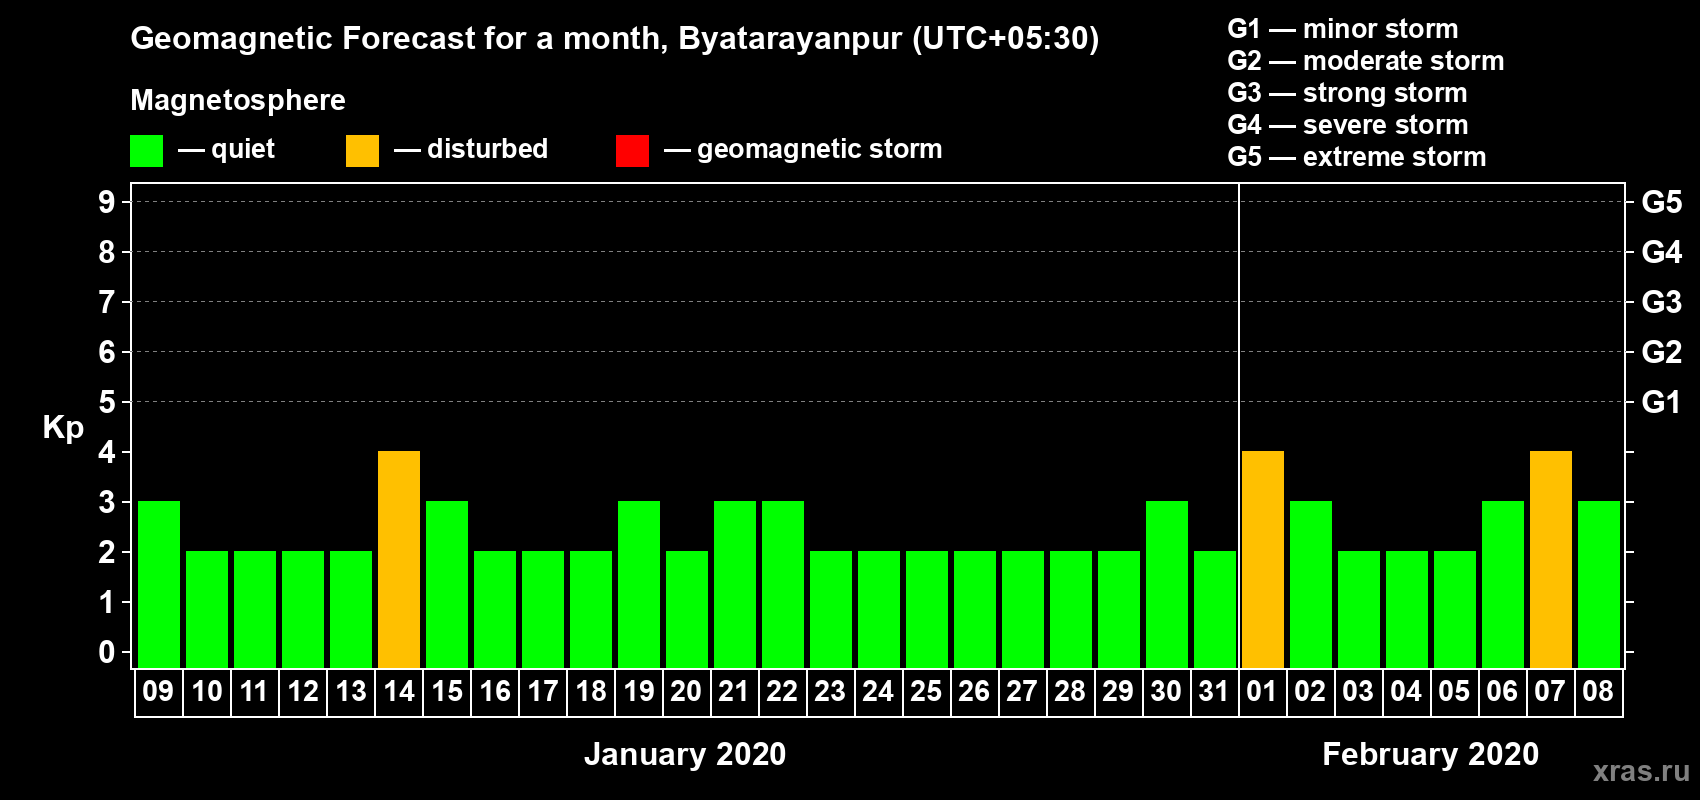Click the green bar for February 06

click(1503, 585)
